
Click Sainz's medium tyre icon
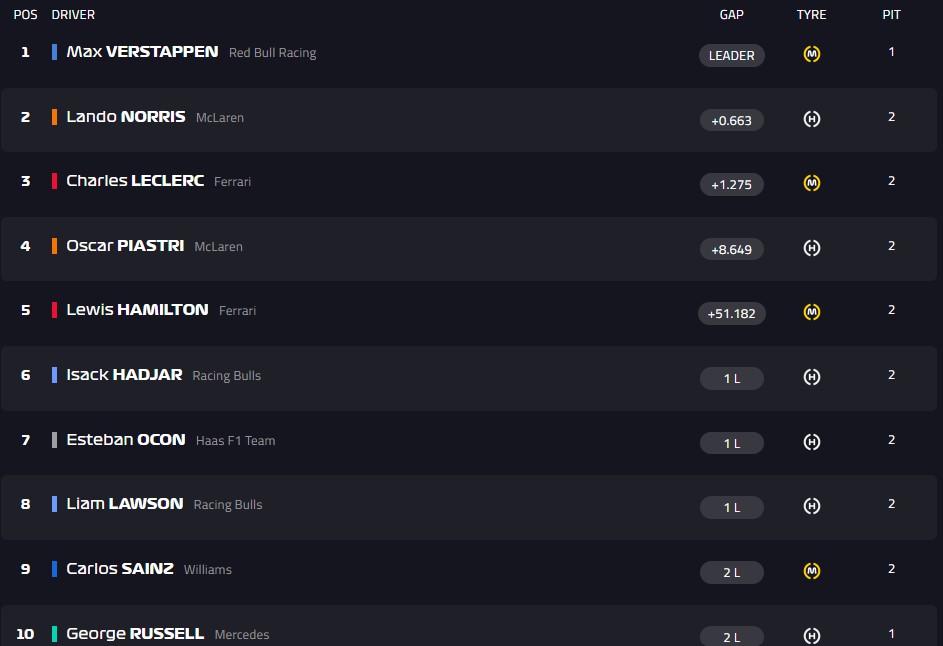tap(812, 571)
